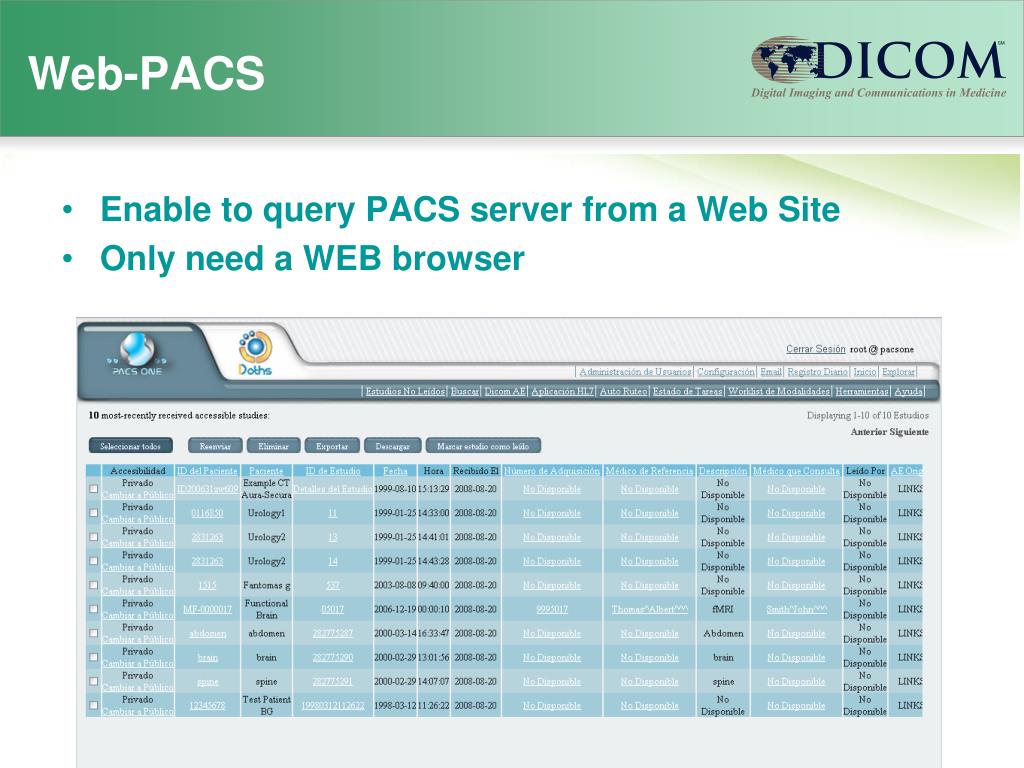Click Smith^John consulting physician link
The image size is (1024, 768).
(x=796, y=609)
